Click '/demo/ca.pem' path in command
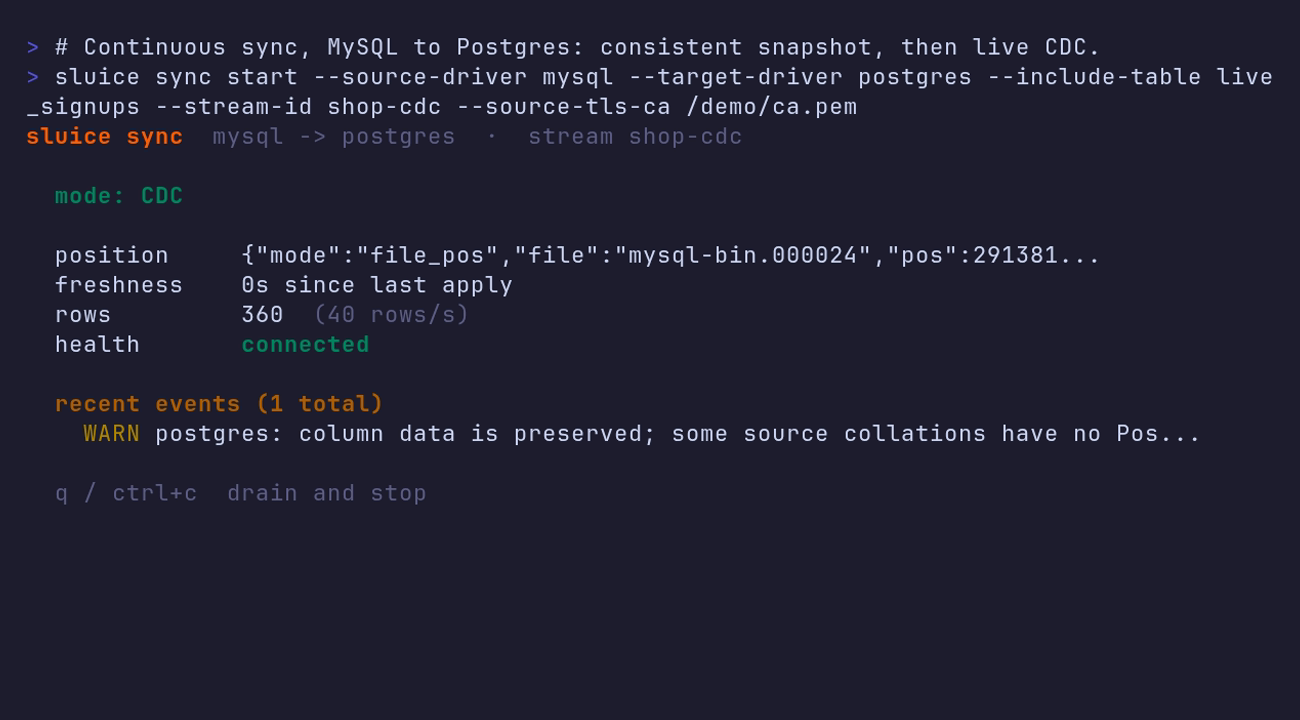Image resolution: width=1300 pixels, height=720 pixels. tap(771, 107)
